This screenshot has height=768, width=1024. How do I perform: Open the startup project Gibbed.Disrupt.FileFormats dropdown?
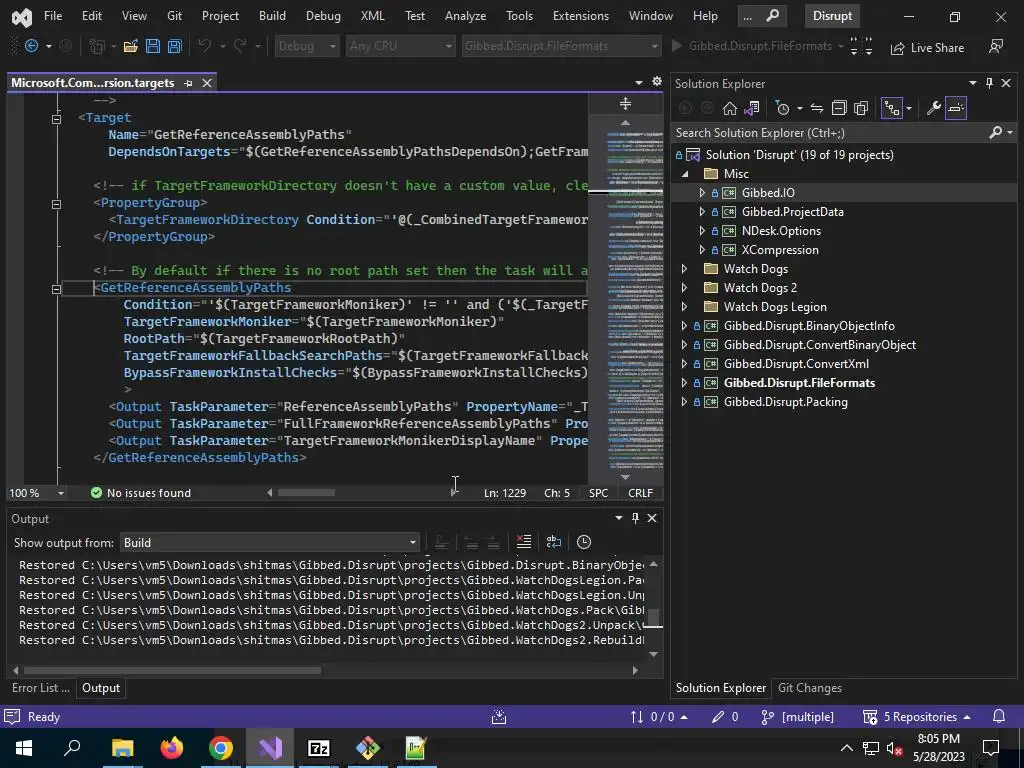point(562,46)
